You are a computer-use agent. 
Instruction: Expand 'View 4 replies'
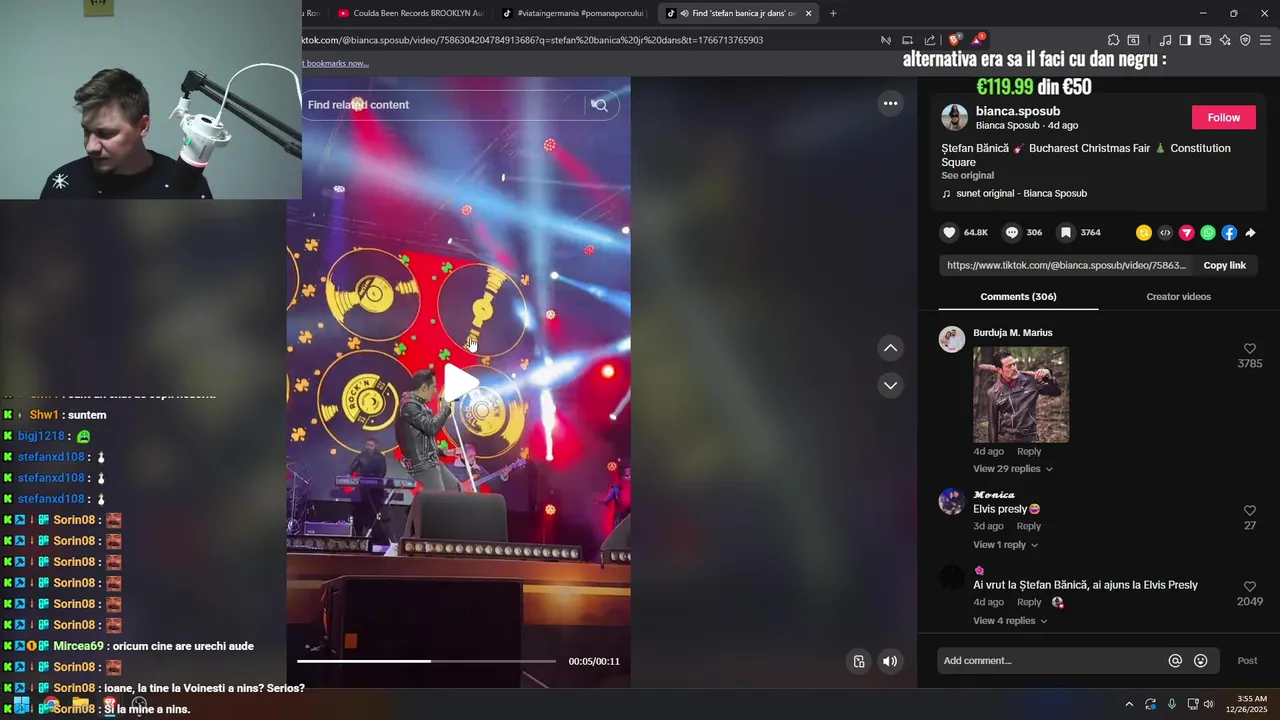[x=1011, y=621]
